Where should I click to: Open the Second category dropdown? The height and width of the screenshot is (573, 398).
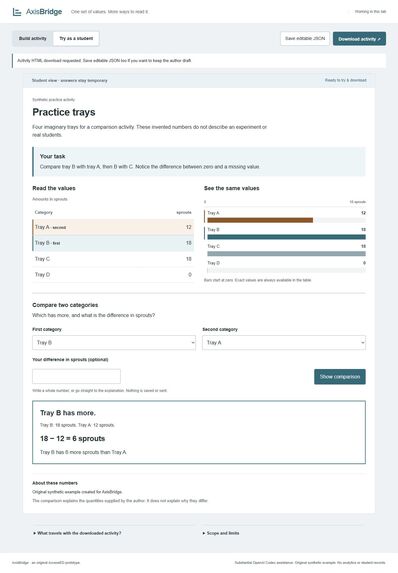pos(284,342)
